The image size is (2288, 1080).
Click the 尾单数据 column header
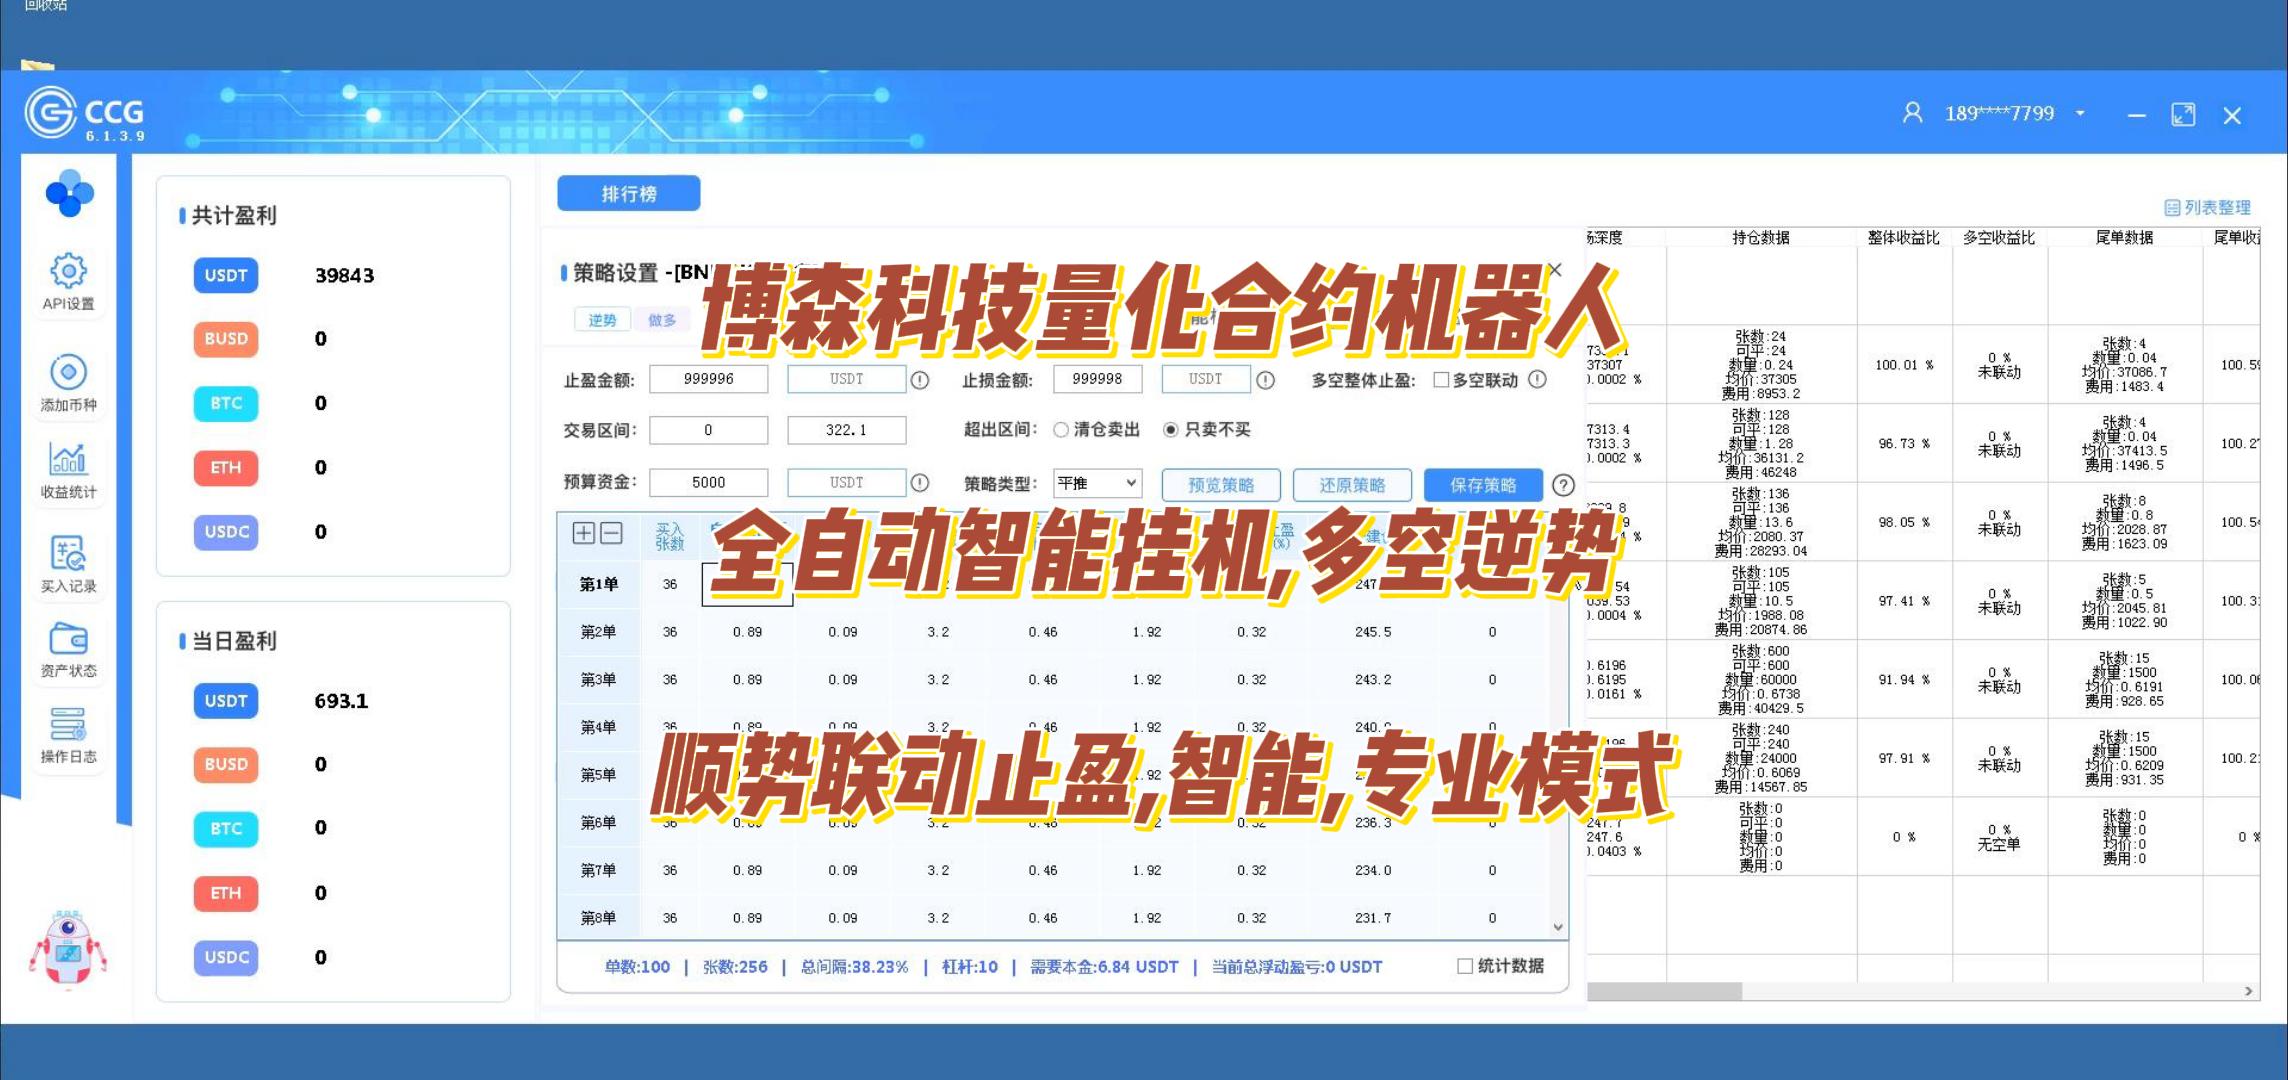click(x=2125, y=238)
